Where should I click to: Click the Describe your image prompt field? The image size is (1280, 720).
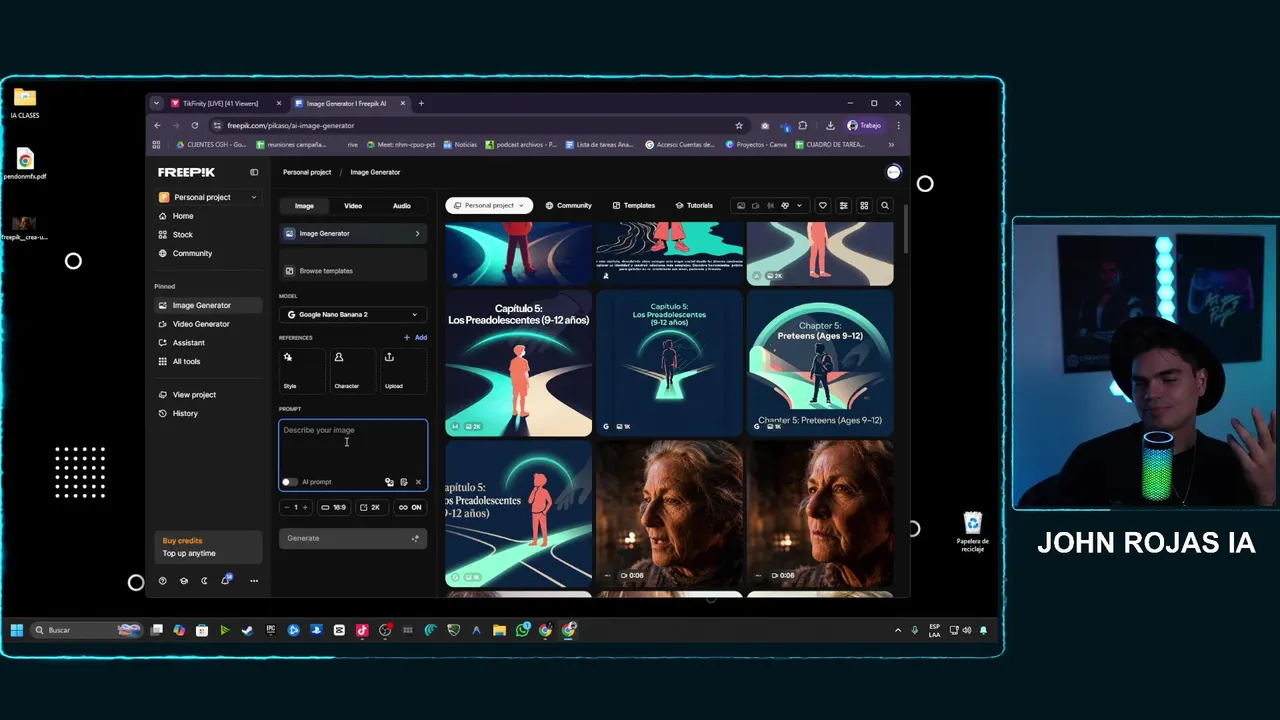[353, 445]
